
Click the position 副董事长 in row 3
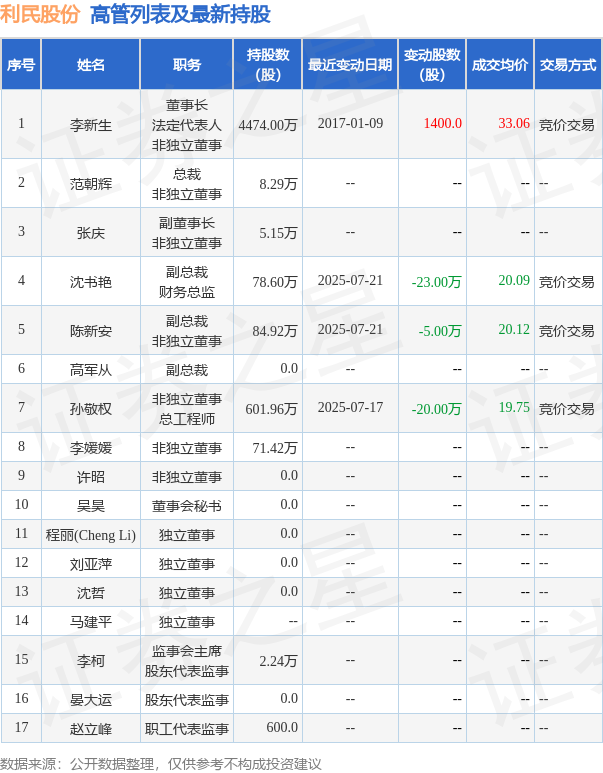pyautogui.click(x=187, y=223)
